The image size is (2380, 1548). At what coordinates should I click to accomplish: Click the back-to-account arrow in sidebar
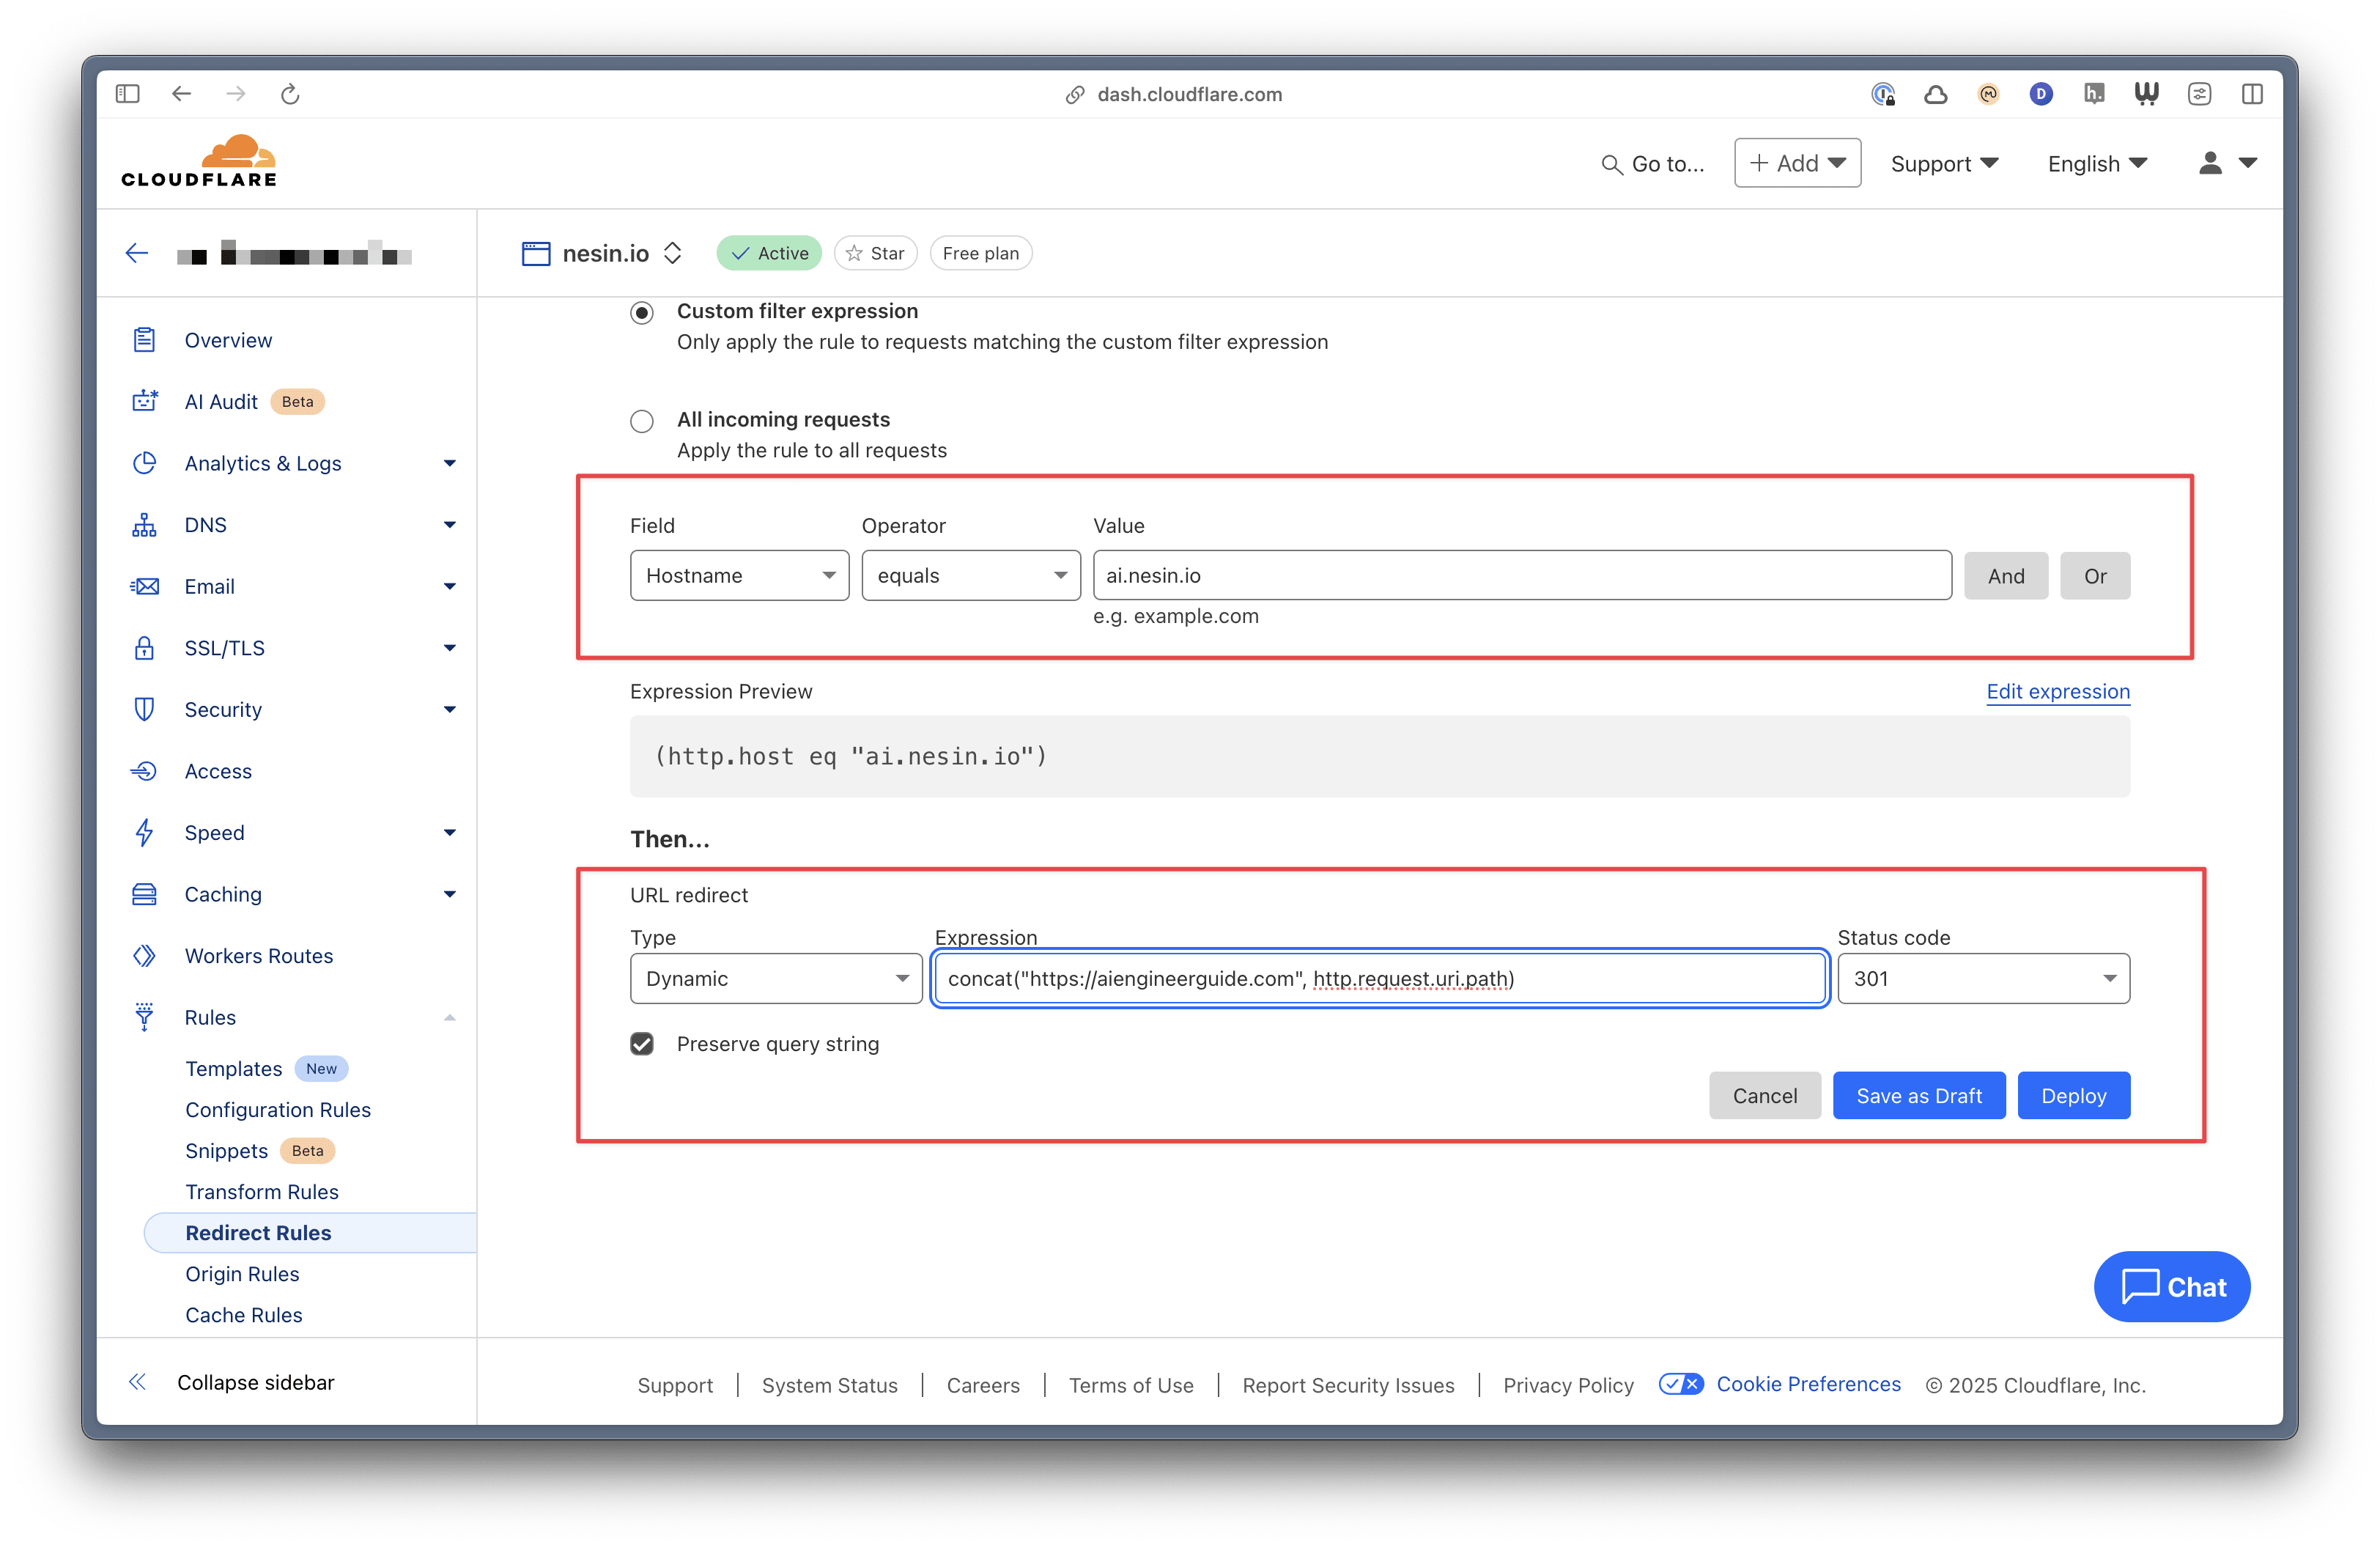coord(137,253)
